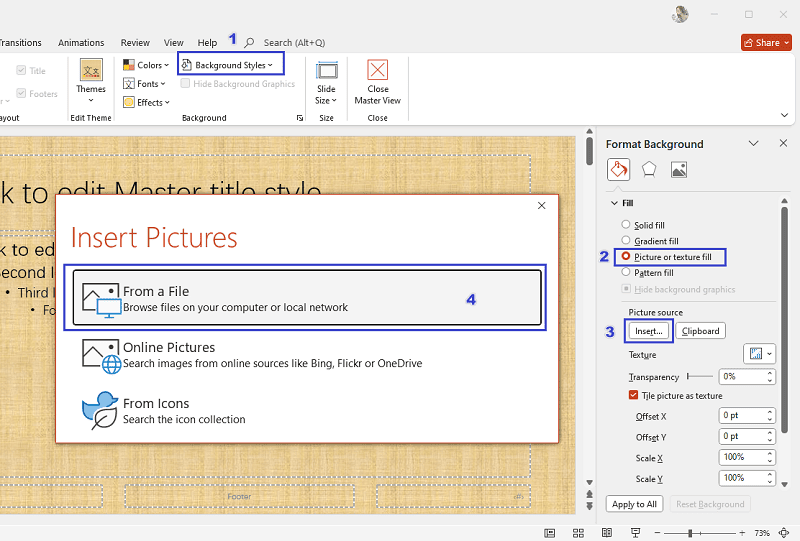
Task: Open the Texture dropdown picker
Action: [759, 354]
